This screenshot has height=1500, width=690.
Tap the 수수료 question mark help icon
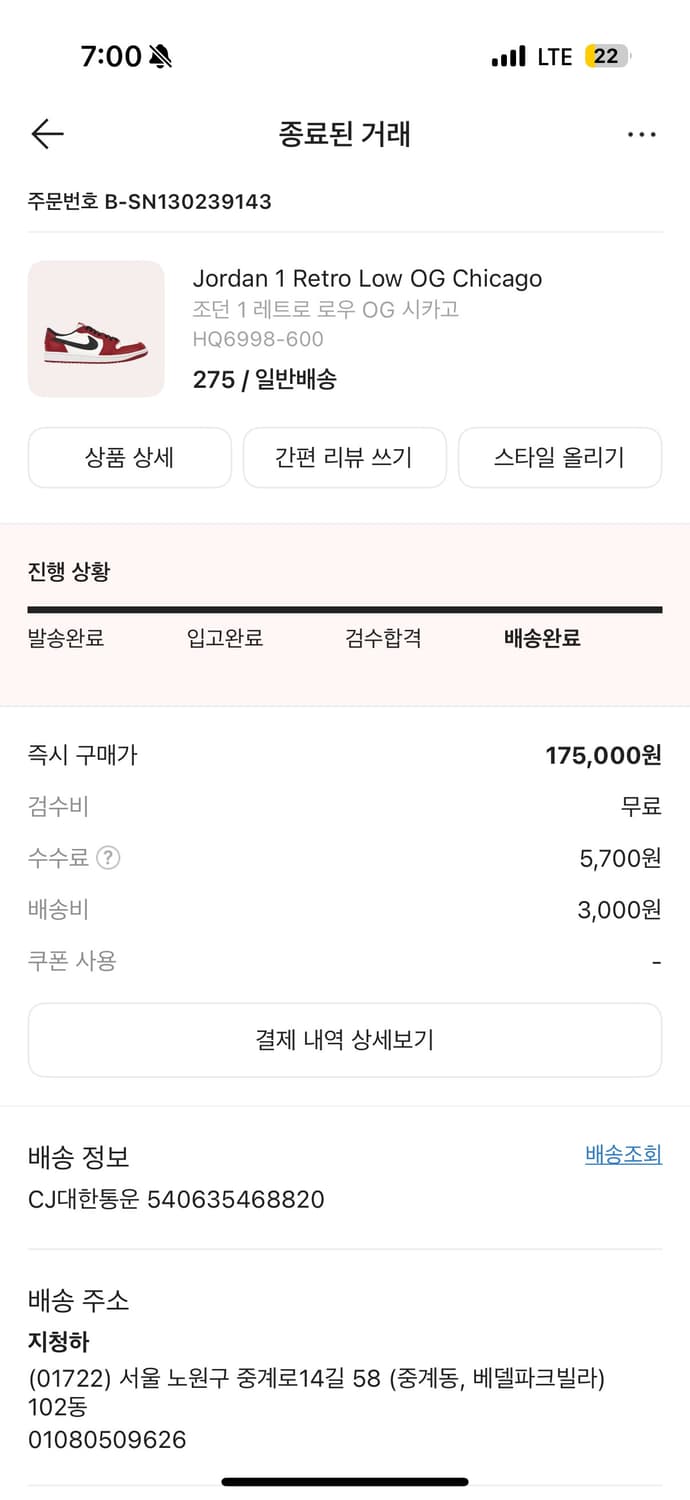110,858
